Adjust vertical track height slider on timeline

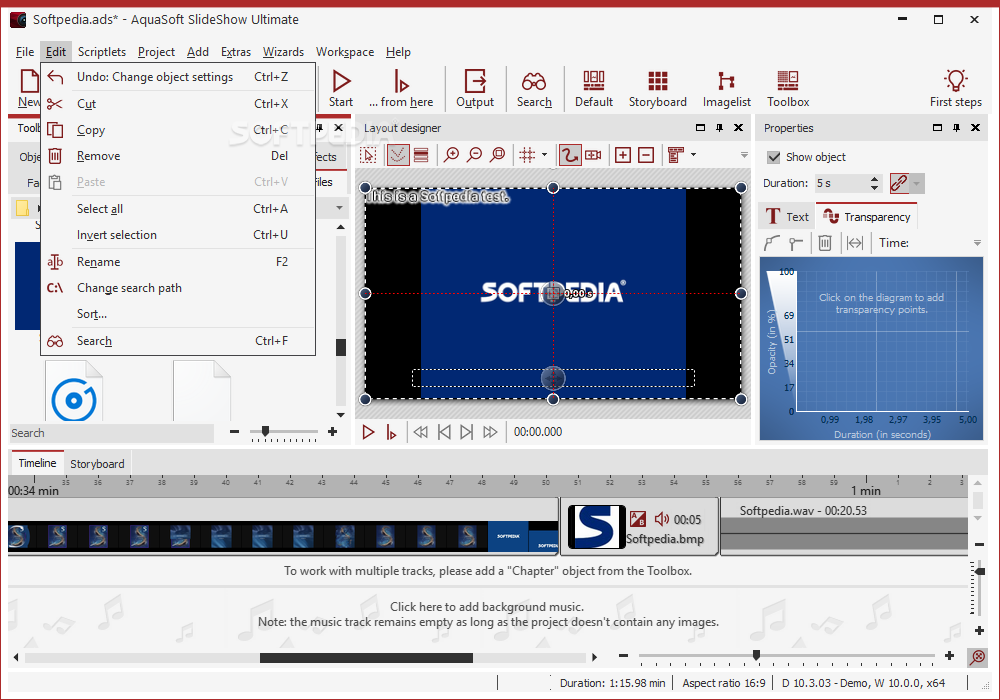[980, 571]
